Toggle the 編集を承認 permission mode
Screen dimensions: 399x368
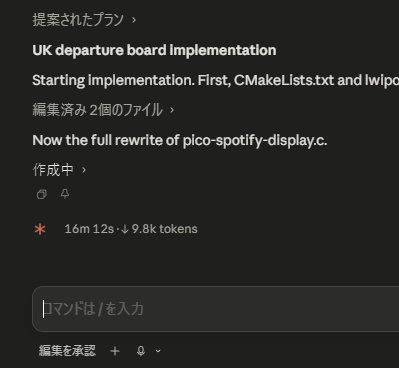click(67, 351)
